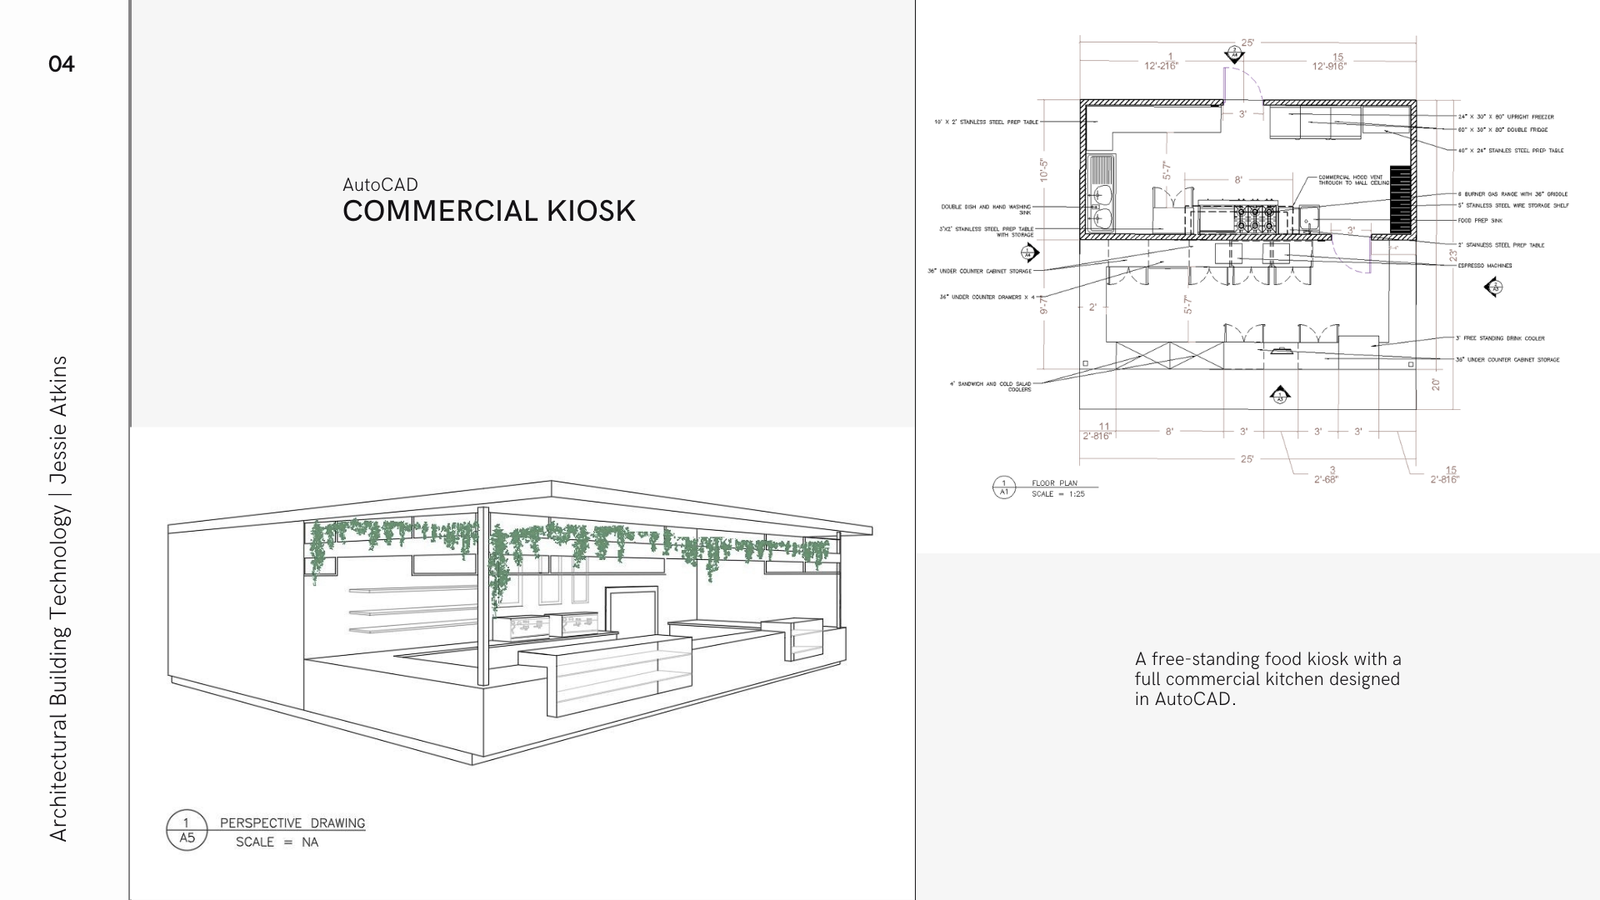Click the "9'-7"" vertical dimension

point(1044,304)
